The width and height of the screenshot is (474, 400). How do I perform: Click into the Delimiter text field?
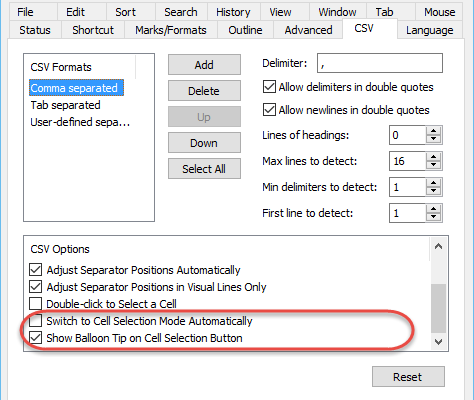pyautogui.click(x=380, y=63)
